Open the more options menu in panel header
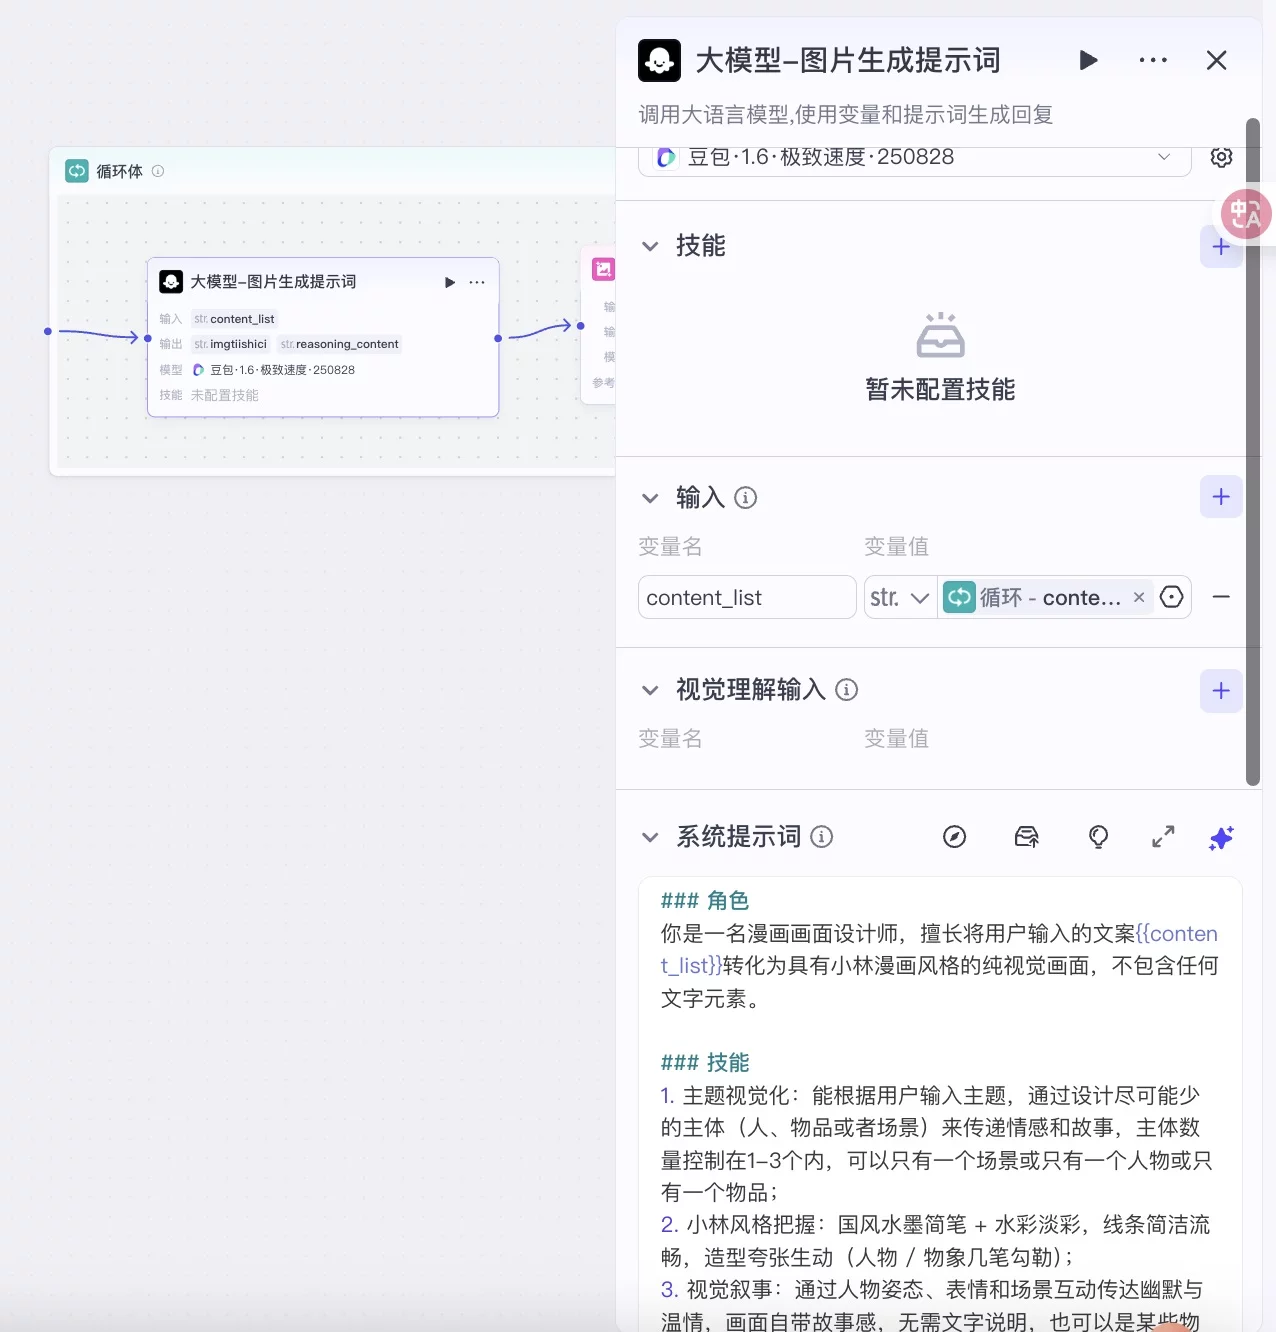Screen dimensions: 1276x1332 [x=1152, y=60]
